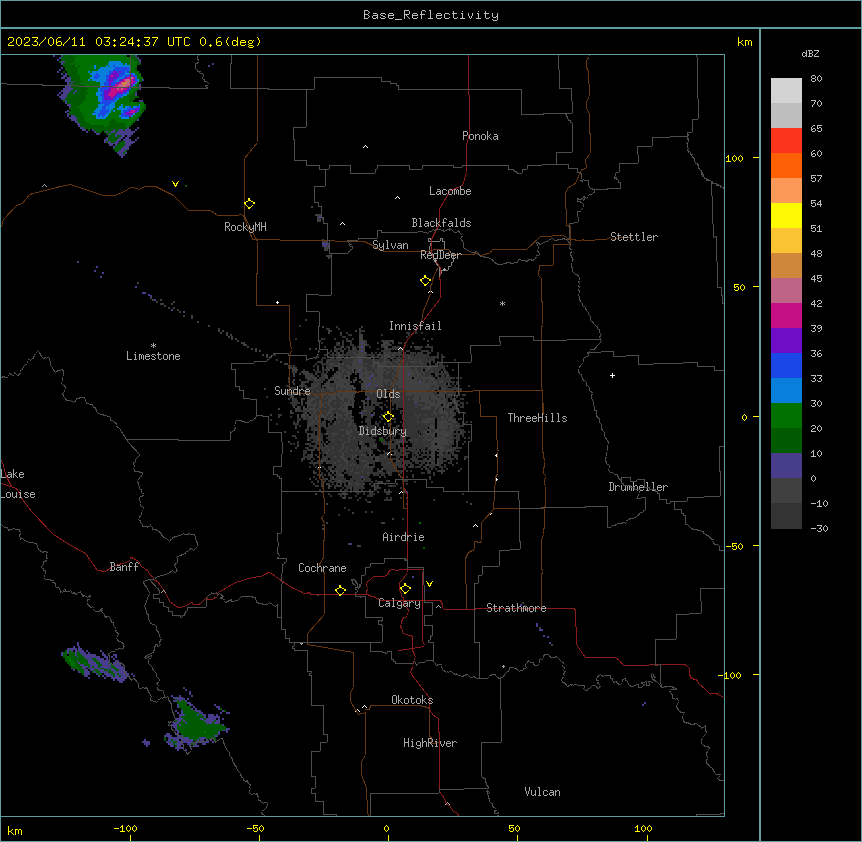Image resolution: width=862 pixels, height=842 pixels.
Task: Click the 50 tick on right axis
Action: pos(739,287)
